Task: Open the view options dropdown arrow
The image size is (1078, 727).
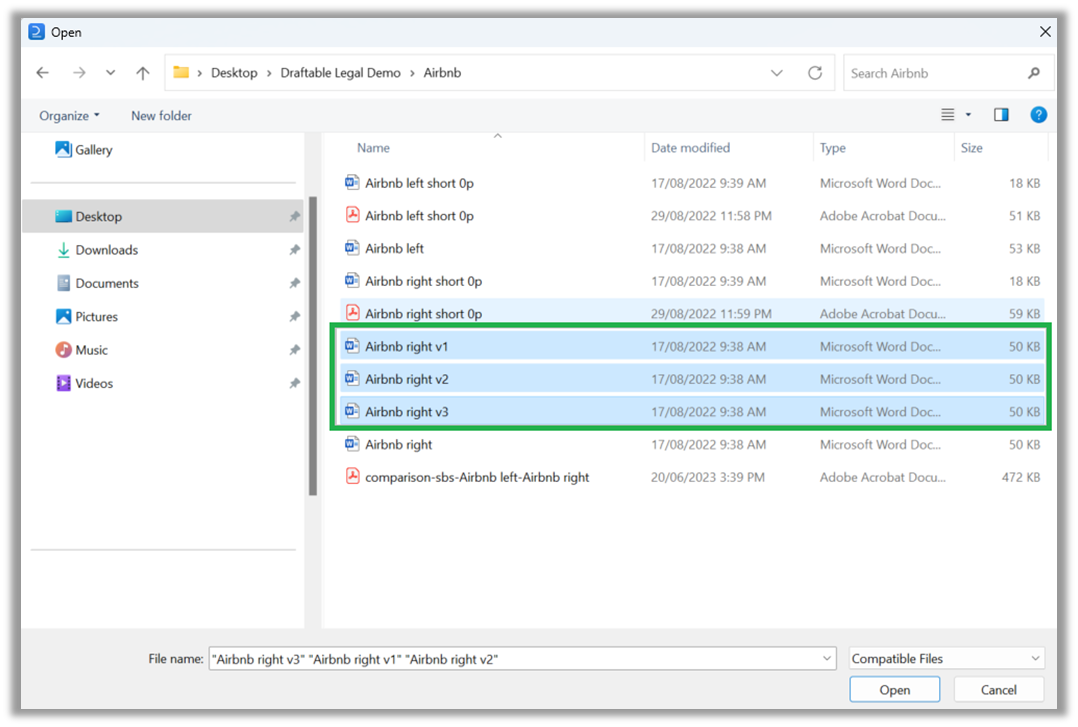Action: click(x=968, y=115)
